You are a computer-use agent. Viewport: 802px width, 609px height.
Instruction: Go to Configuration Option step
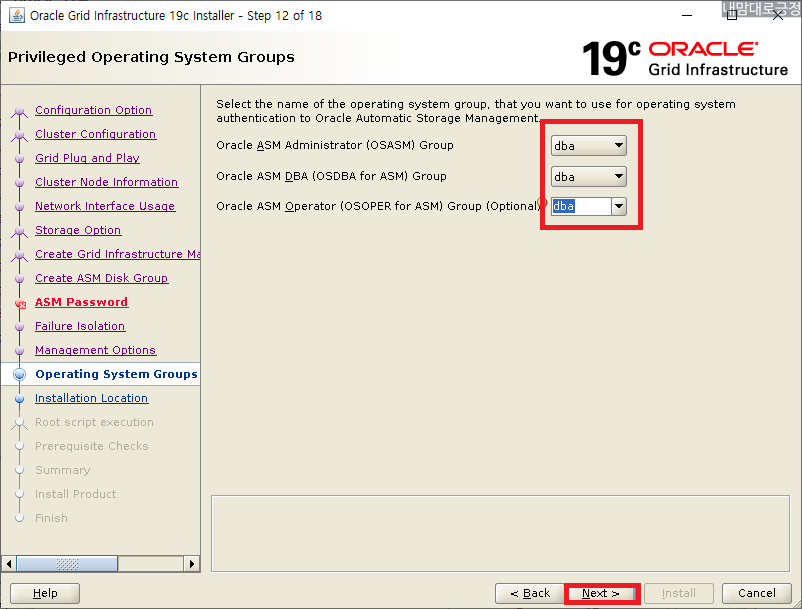pyautogui.click(x=94, y=110)
